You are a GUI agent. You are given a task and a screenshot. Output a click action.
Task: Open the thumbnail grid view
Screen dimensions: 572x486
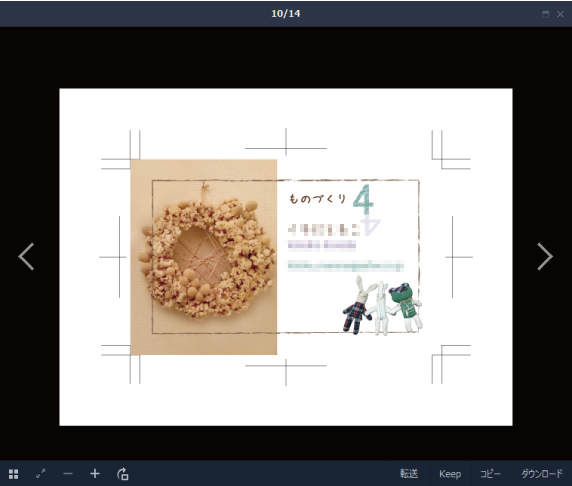13,474
